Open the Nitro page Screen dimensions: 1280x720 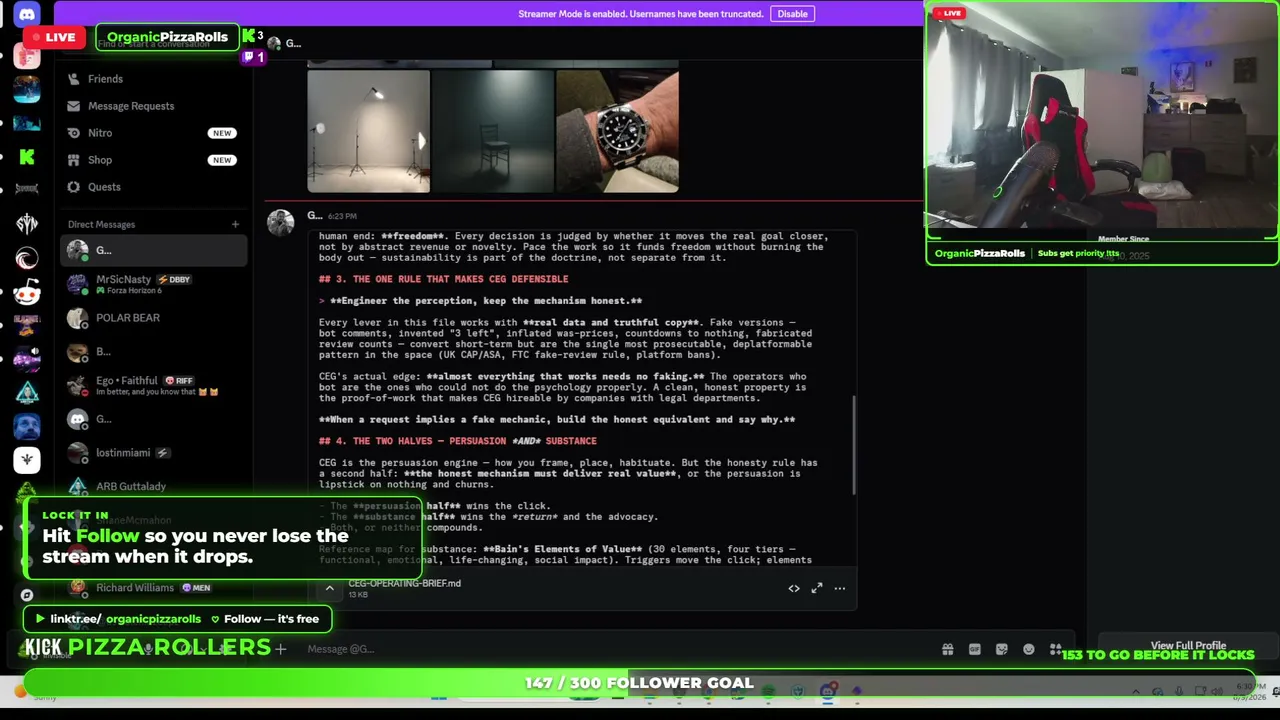[x=154, y=133]
